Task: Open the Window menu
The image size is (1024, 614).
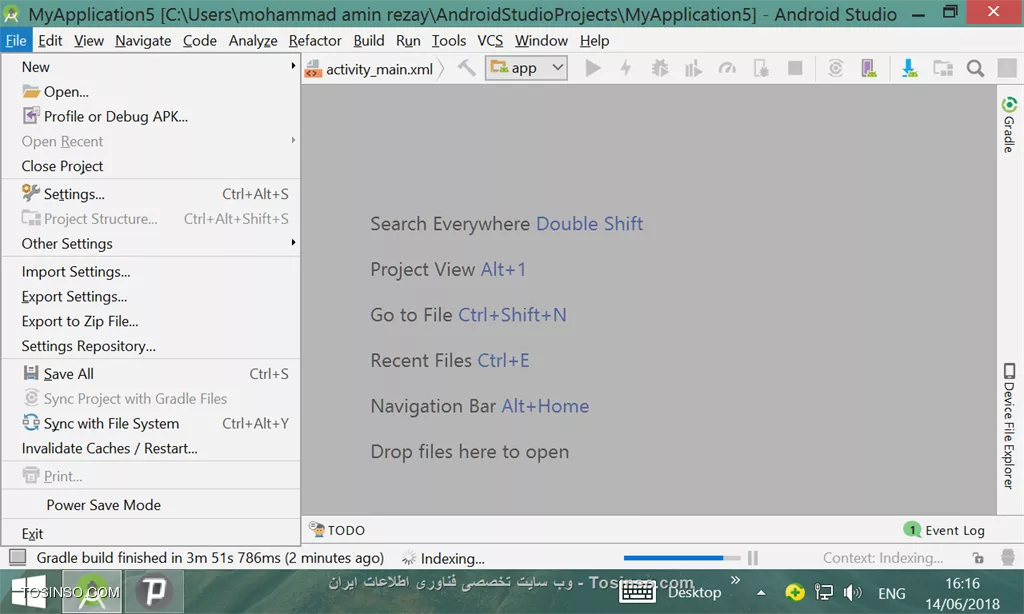Action: pyautogui.click(x=541, y=40)
